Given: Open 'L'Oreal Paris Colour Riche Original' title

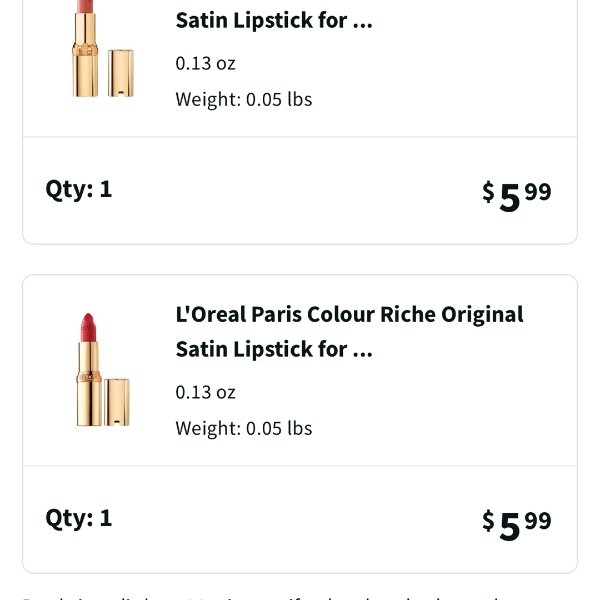Looking at the screenshot, I should point(349,315).
